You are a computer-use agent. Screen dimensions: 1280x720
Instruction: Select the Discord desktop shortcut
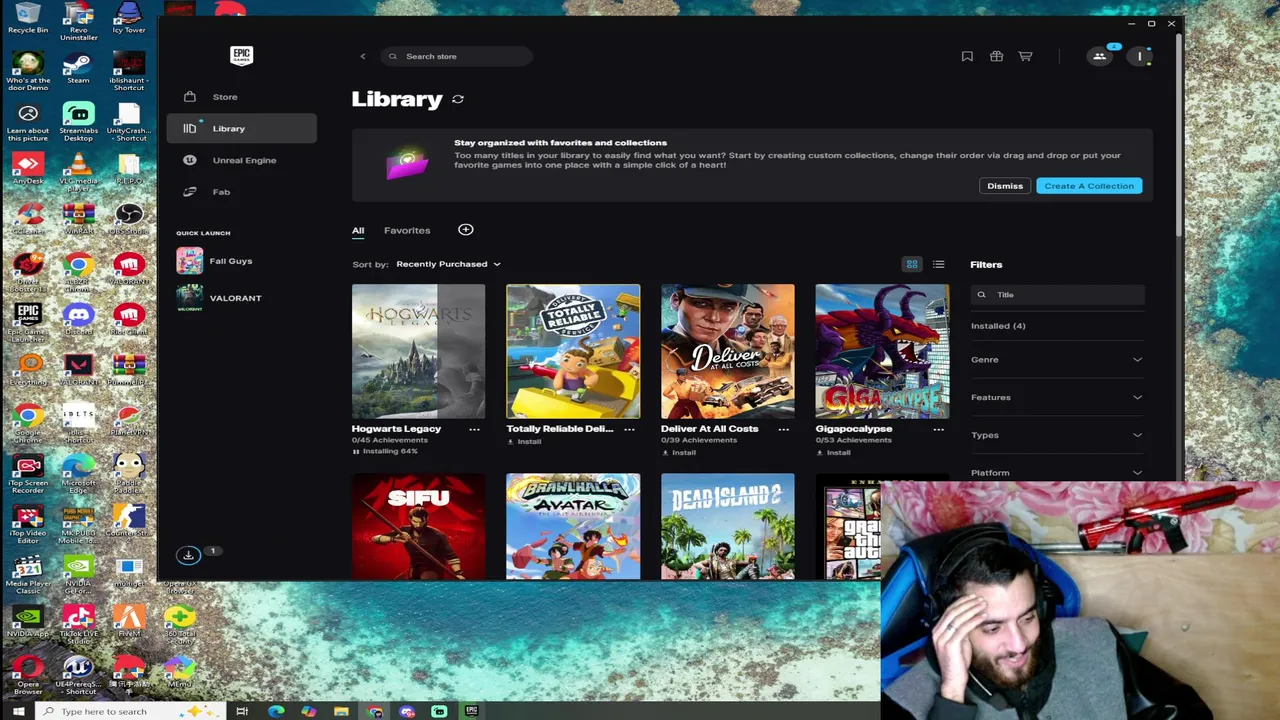pyautogui.click(x=78, y=320)
